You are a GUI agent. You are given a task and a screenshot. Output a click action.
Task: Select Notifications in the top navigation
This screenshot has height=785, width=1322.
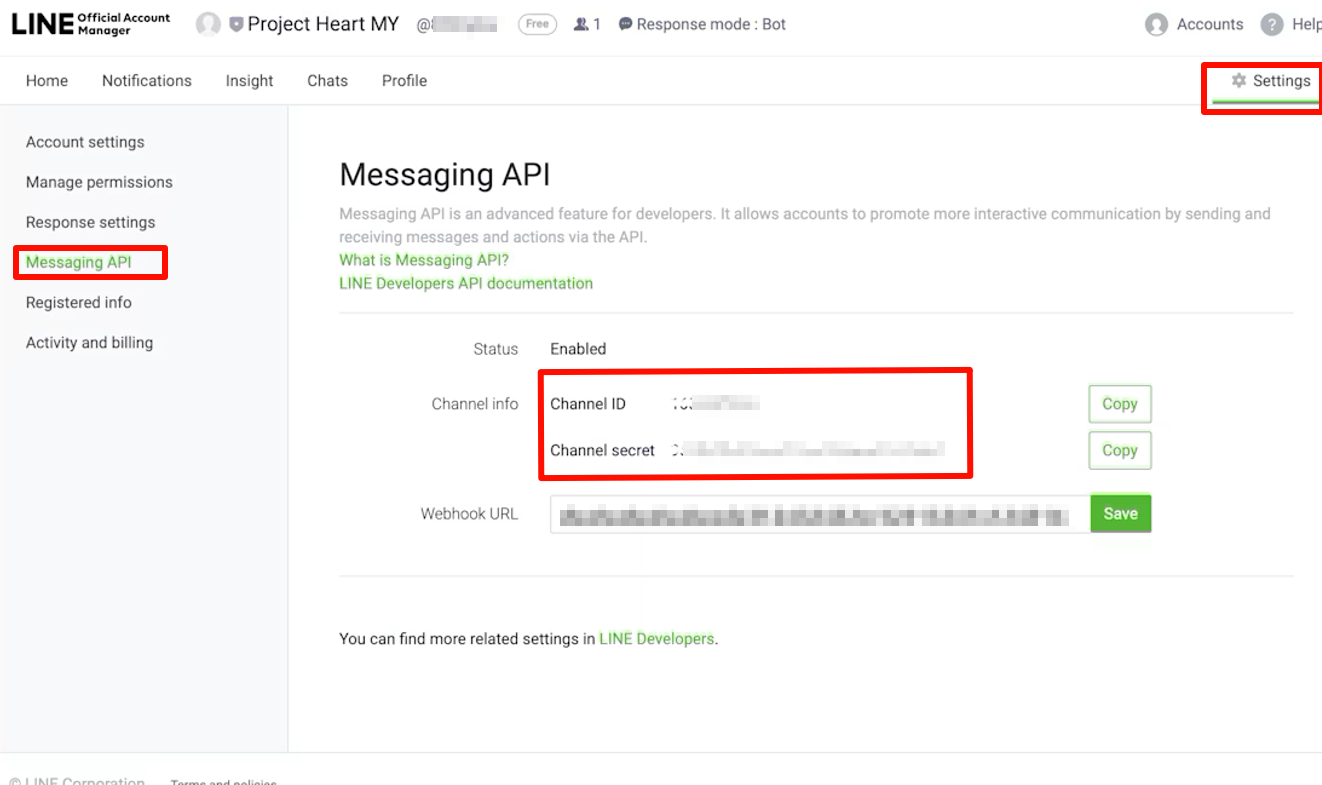tap(146, 80)
